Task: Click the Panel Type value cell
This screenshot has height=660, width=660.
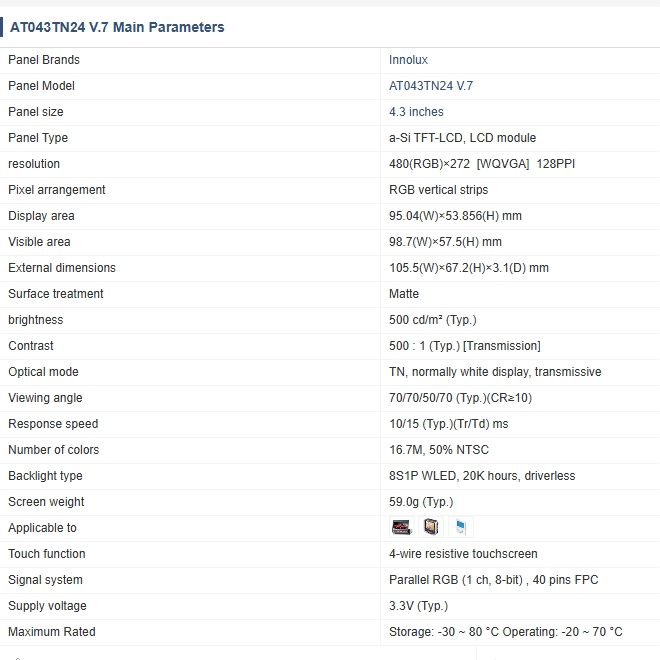Action: pyautogui.click(x=462, y=138)
